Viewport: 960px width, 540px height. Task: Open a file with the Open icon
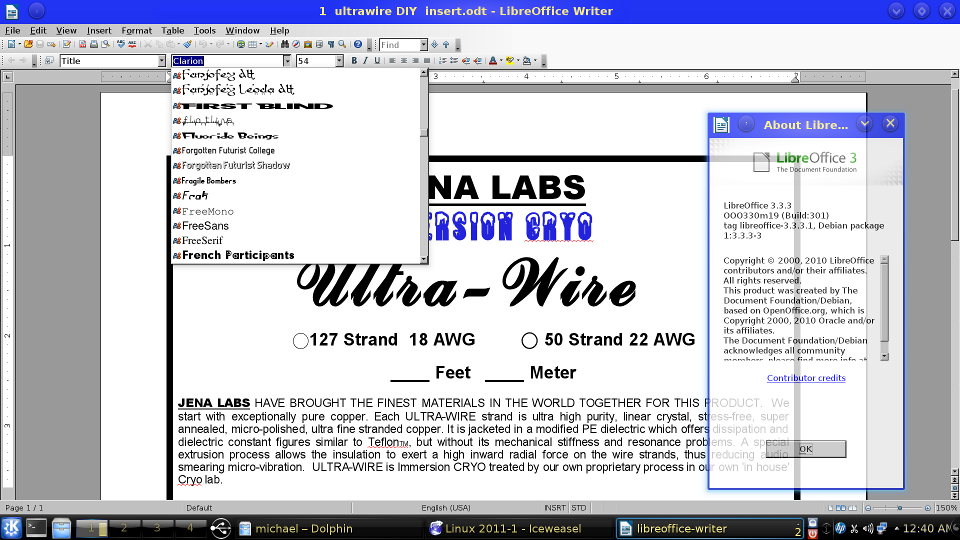pyautogui.click(x=28, y=44)
